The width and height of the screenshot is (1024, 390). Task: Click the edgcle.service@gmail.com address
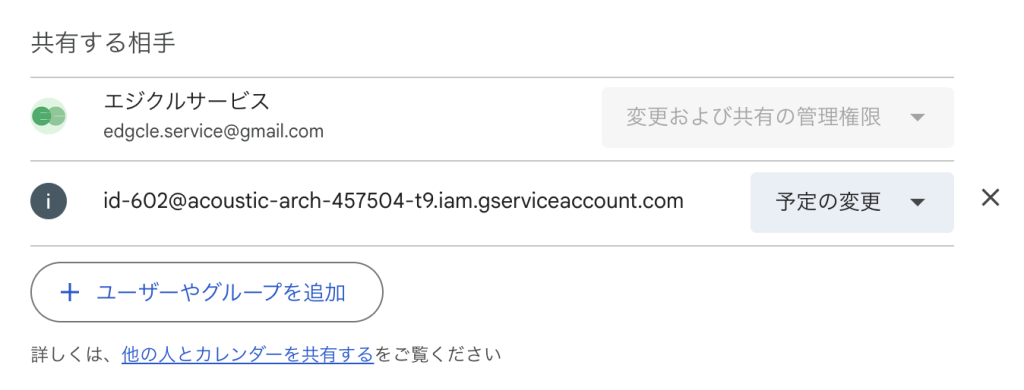tap(214, 131)
